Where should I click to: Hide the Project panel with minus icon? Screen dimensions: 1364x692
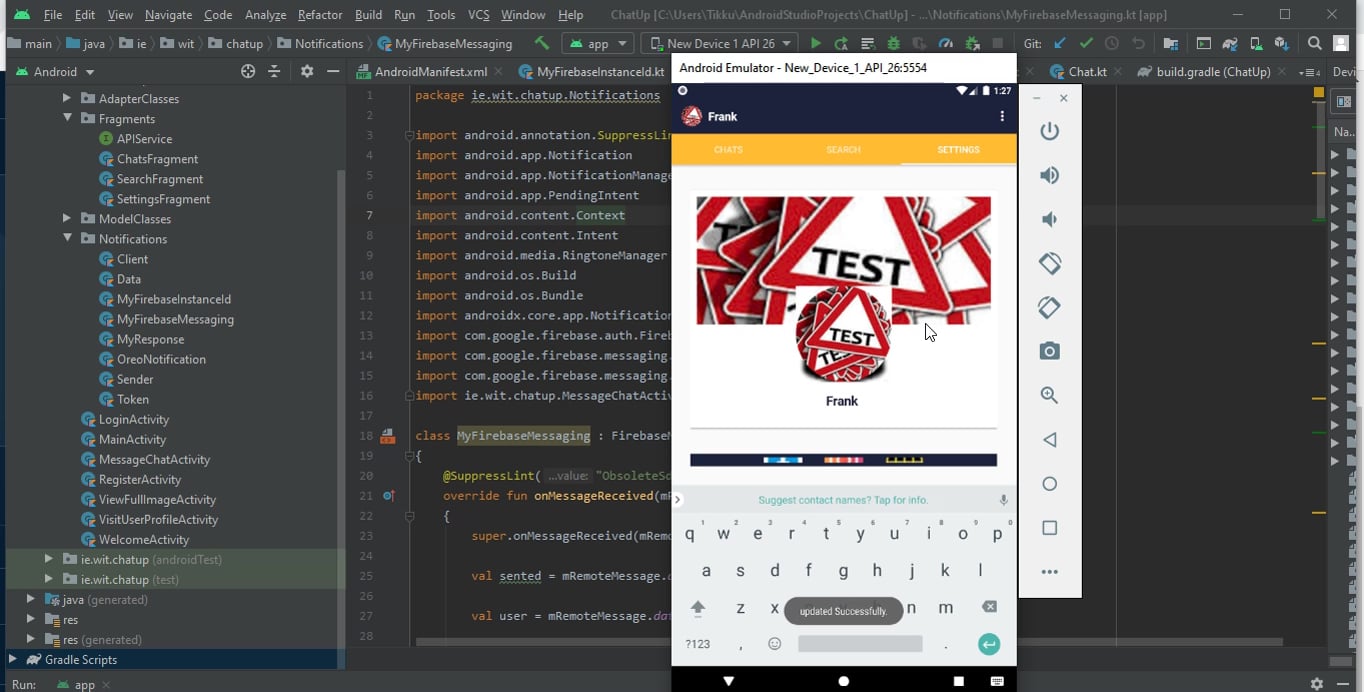tap(333, 71)
